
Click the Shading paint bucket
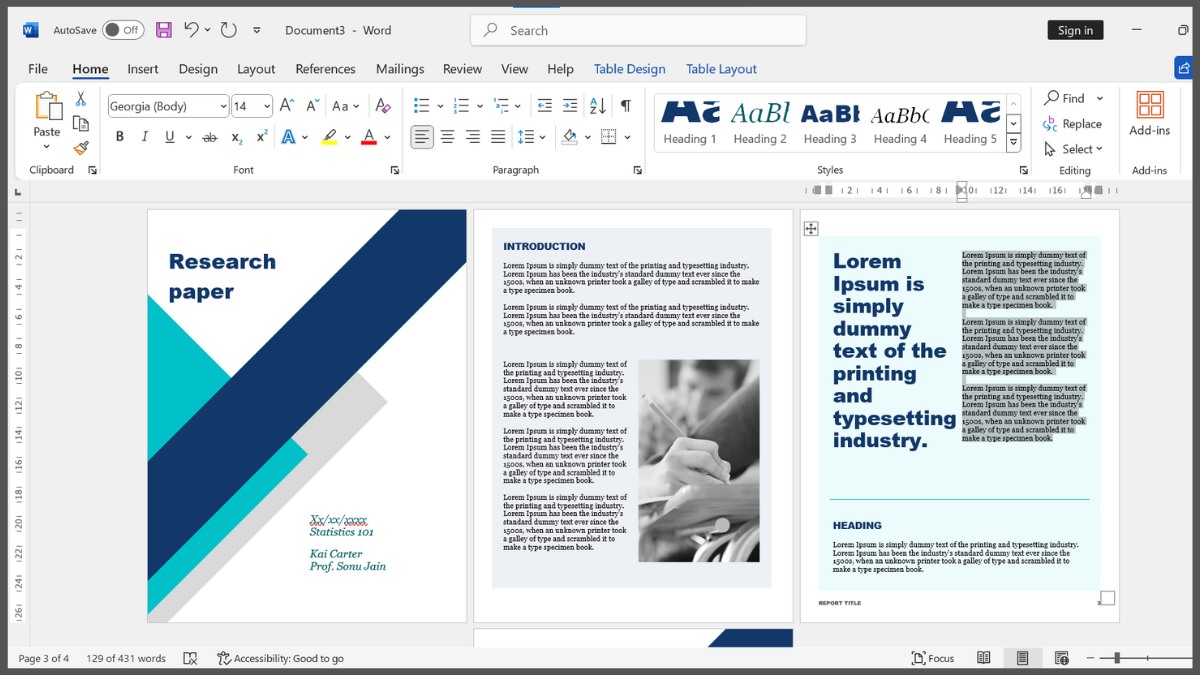(570, 137)
